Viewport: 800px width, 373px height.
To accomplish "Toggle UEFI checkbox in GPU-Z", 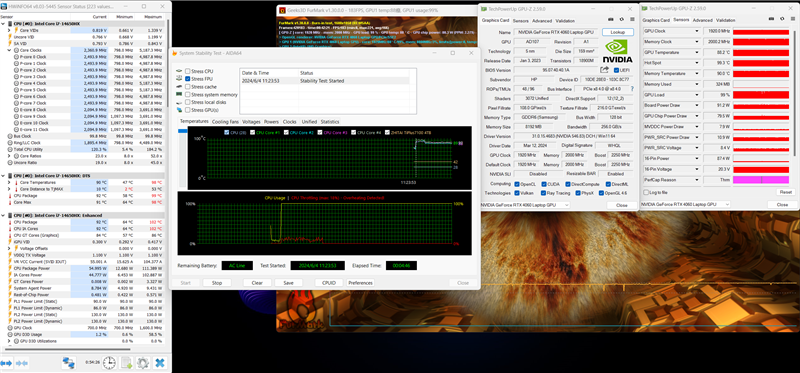I will click(616, 70).
